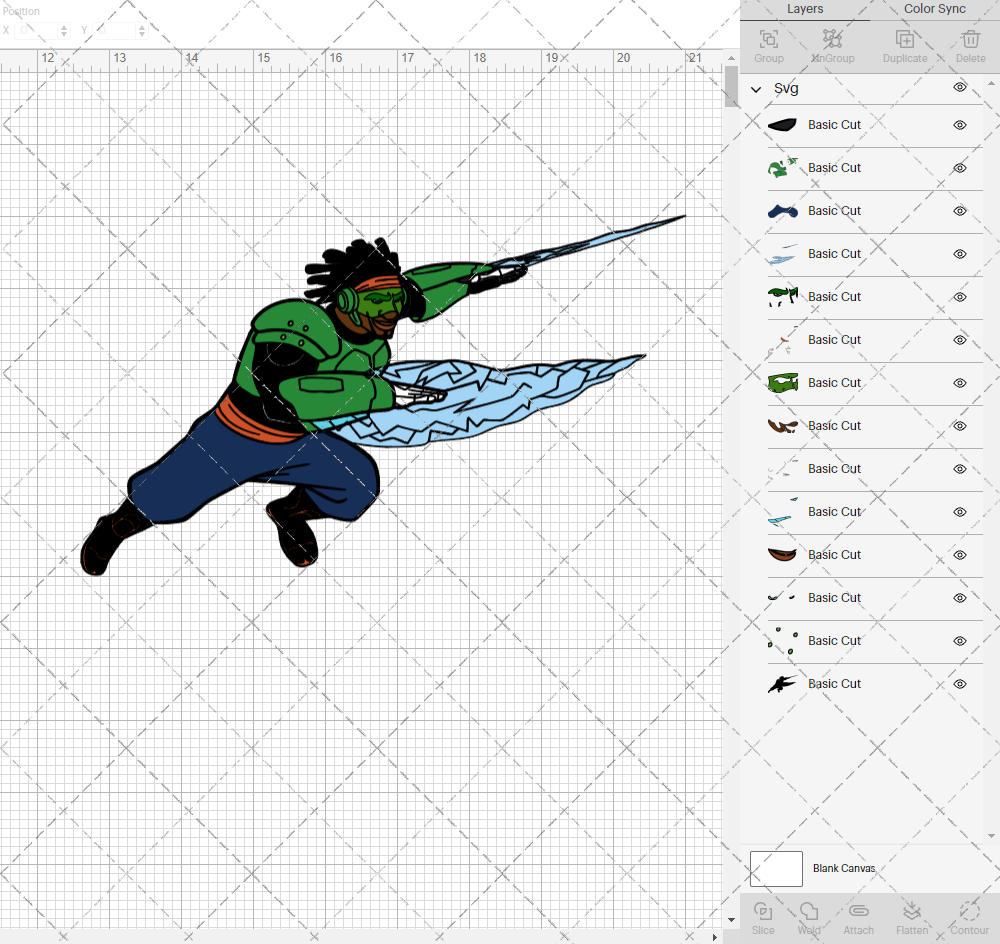Viewport: 1000px width, 944px height.
Task: Switch to the Layers tab
Action: click(805, 9)
